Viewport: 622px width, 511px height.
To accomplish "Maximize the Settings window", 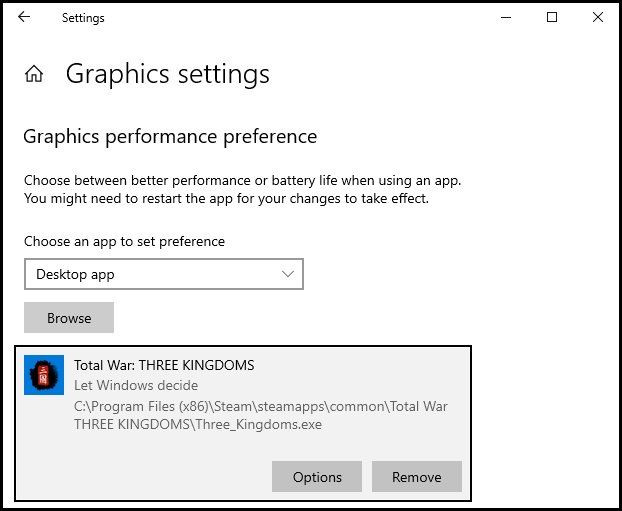I will [552, 17].
